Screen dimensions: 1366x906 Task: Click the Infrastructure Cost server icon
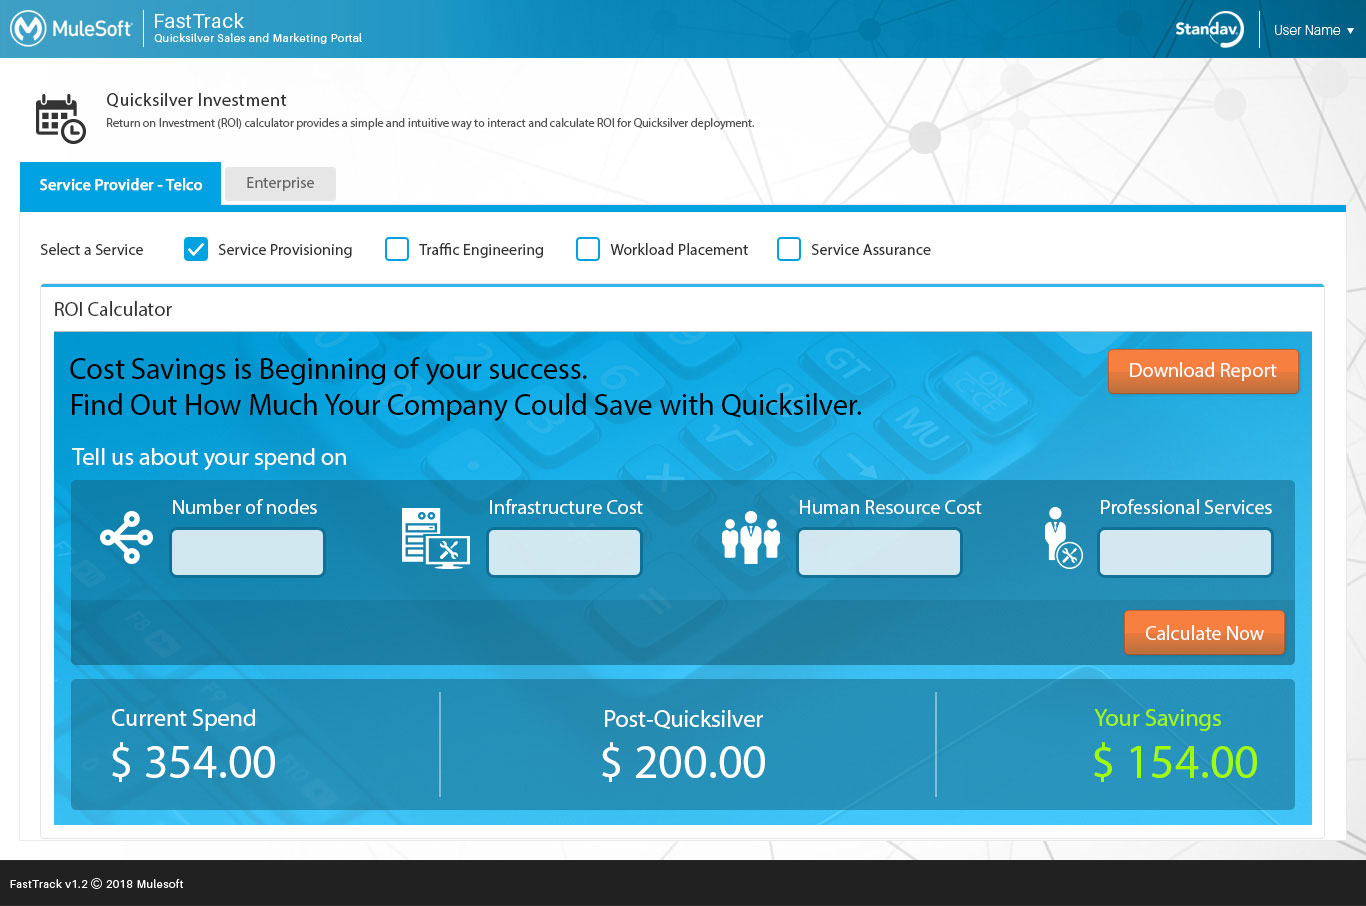[x=435, y=538]
